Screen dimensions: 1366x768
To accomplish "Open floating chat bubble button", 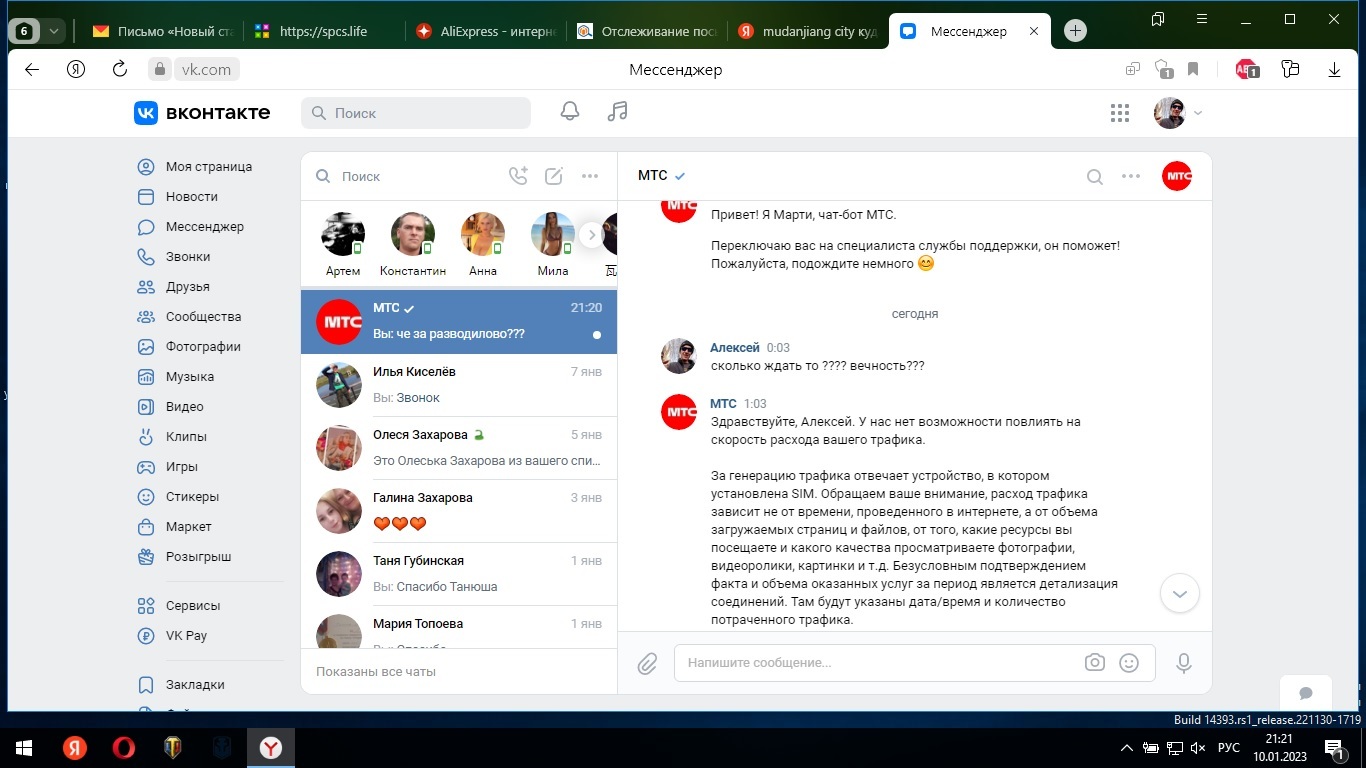I will (1305, 693).
